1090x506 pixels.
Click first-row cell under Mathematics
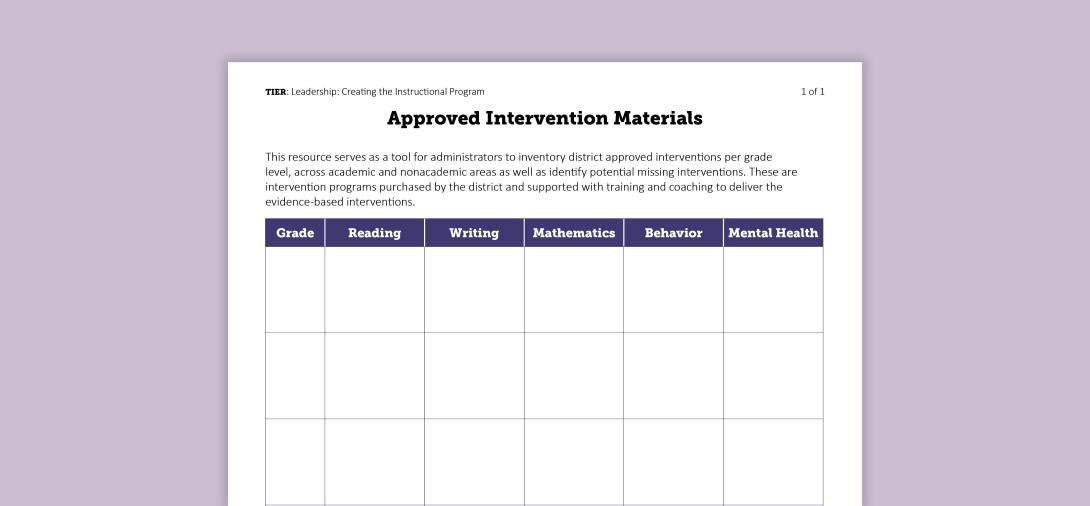[x=574, y=290]
